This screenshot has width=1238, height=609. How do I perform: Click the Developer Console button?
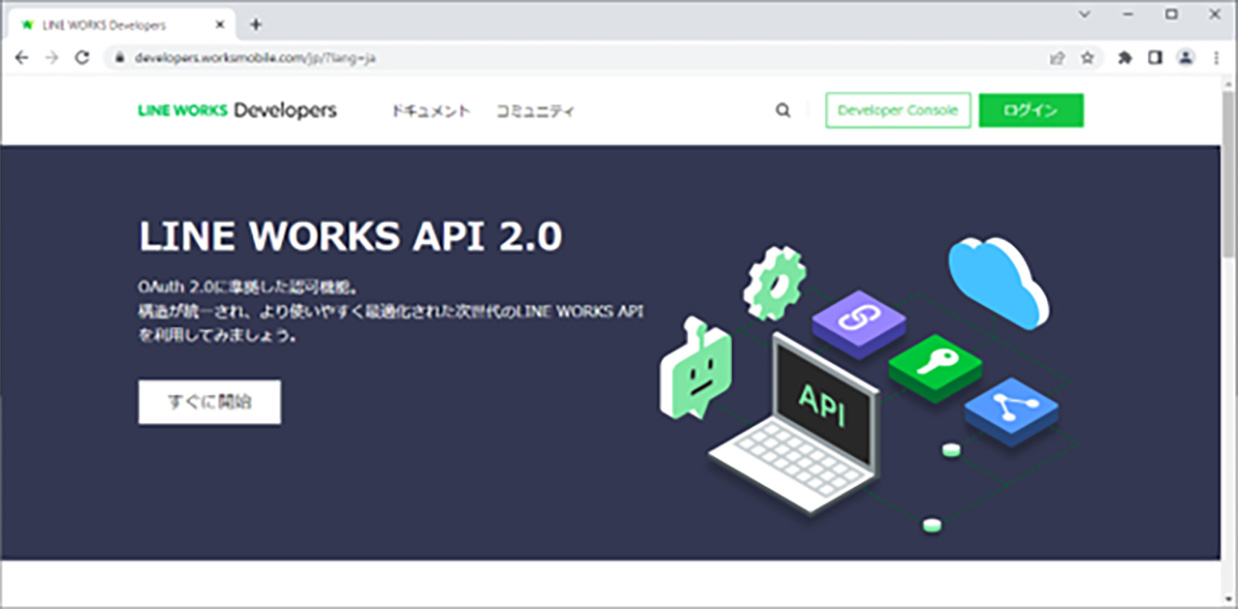click(898, 111)
